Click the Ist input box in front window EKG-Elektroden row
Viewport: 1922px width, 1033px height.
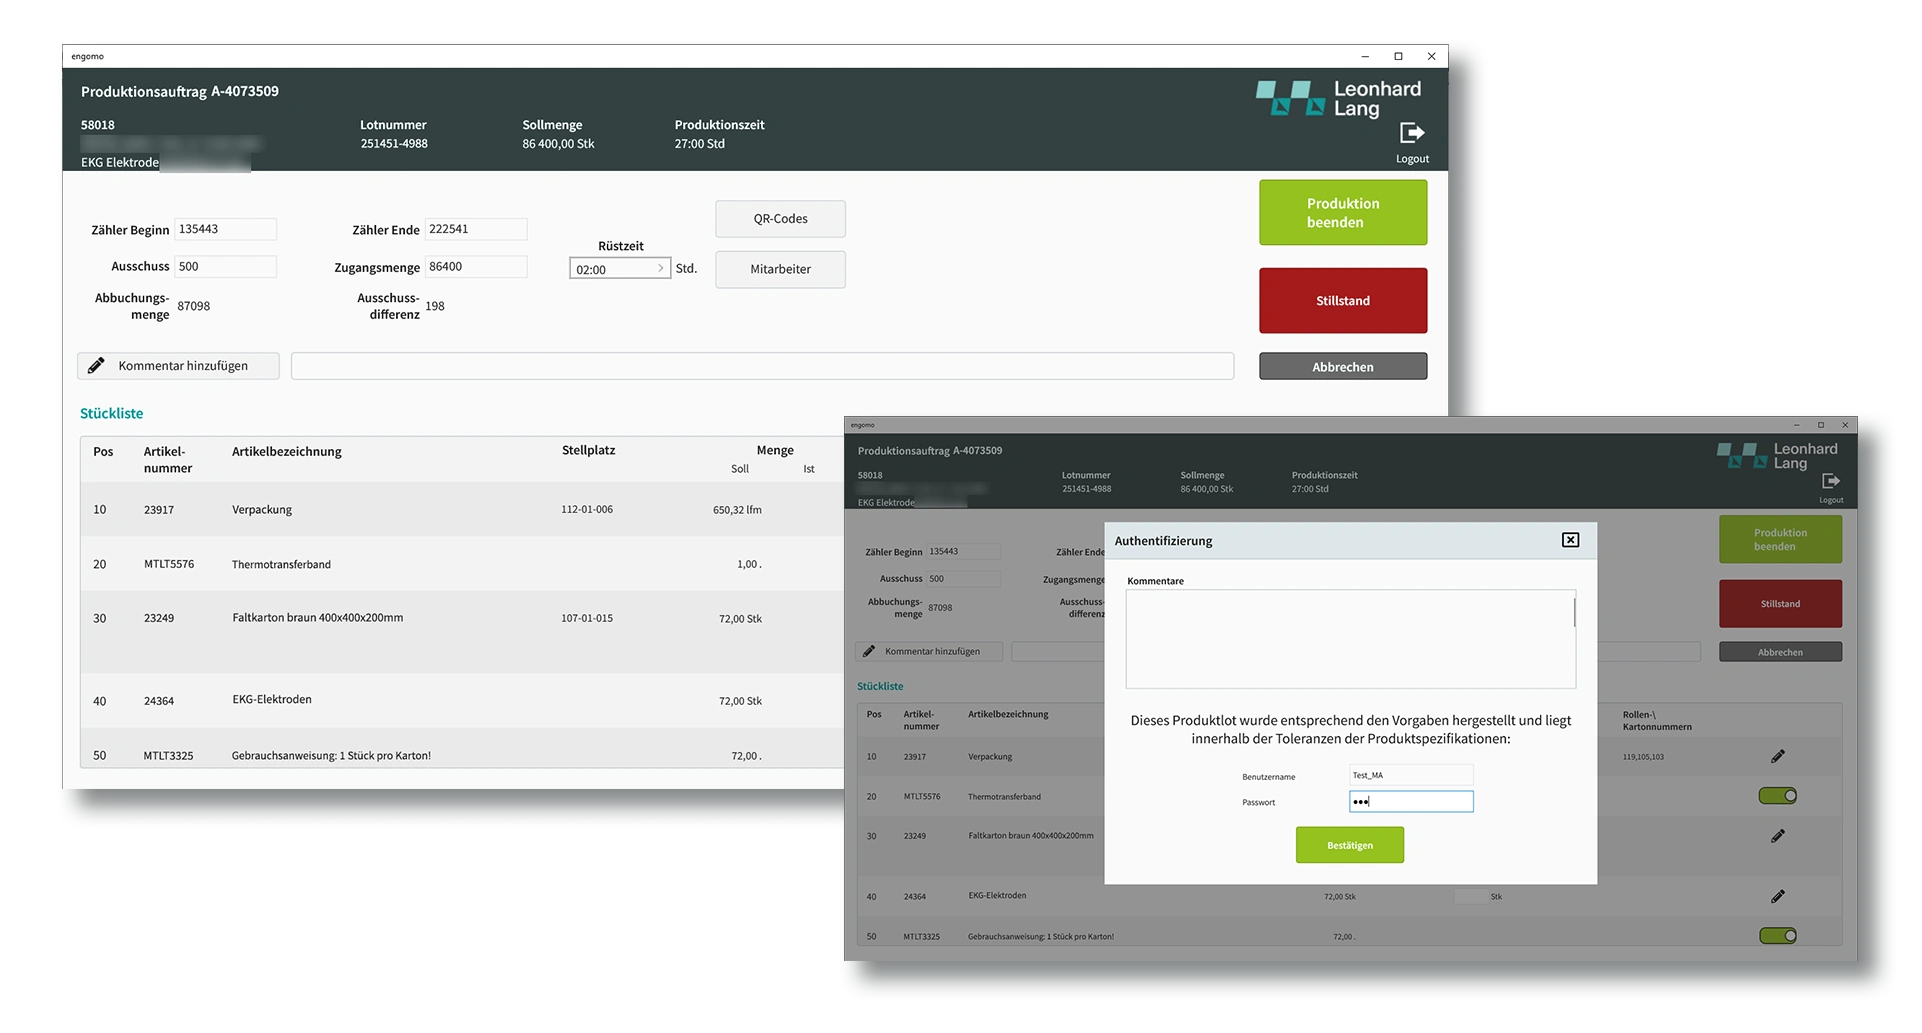[1470, 897]
